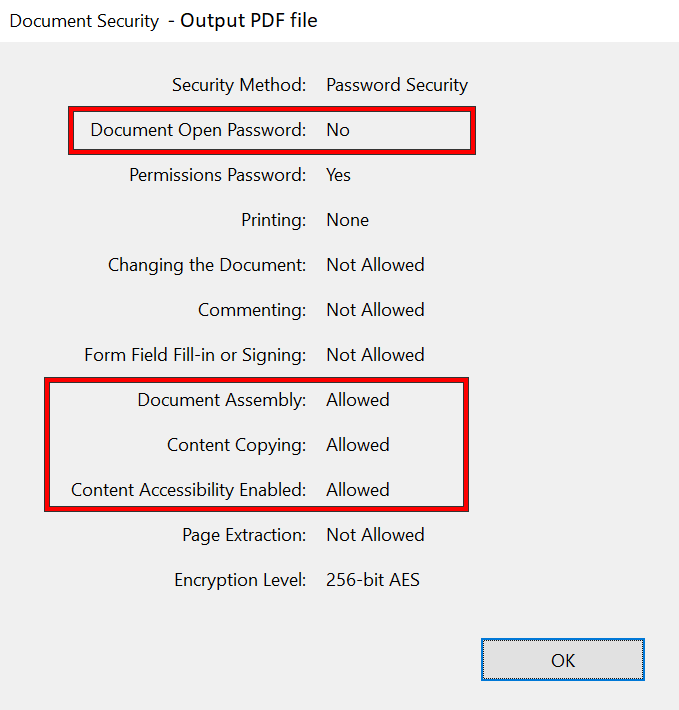Click the Permissions Password label

(217, 175)
